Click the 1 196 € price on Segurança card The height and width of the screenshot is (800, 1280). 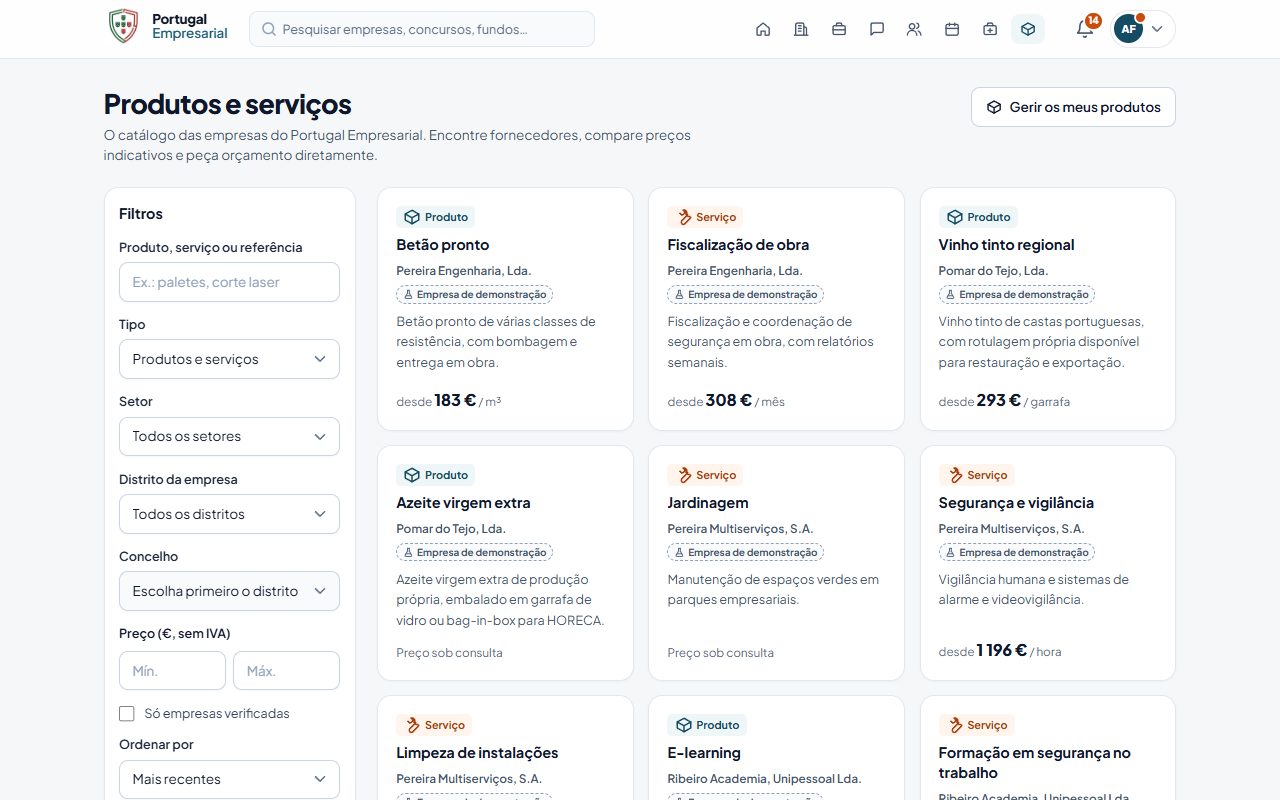(x=1002, y=650)
